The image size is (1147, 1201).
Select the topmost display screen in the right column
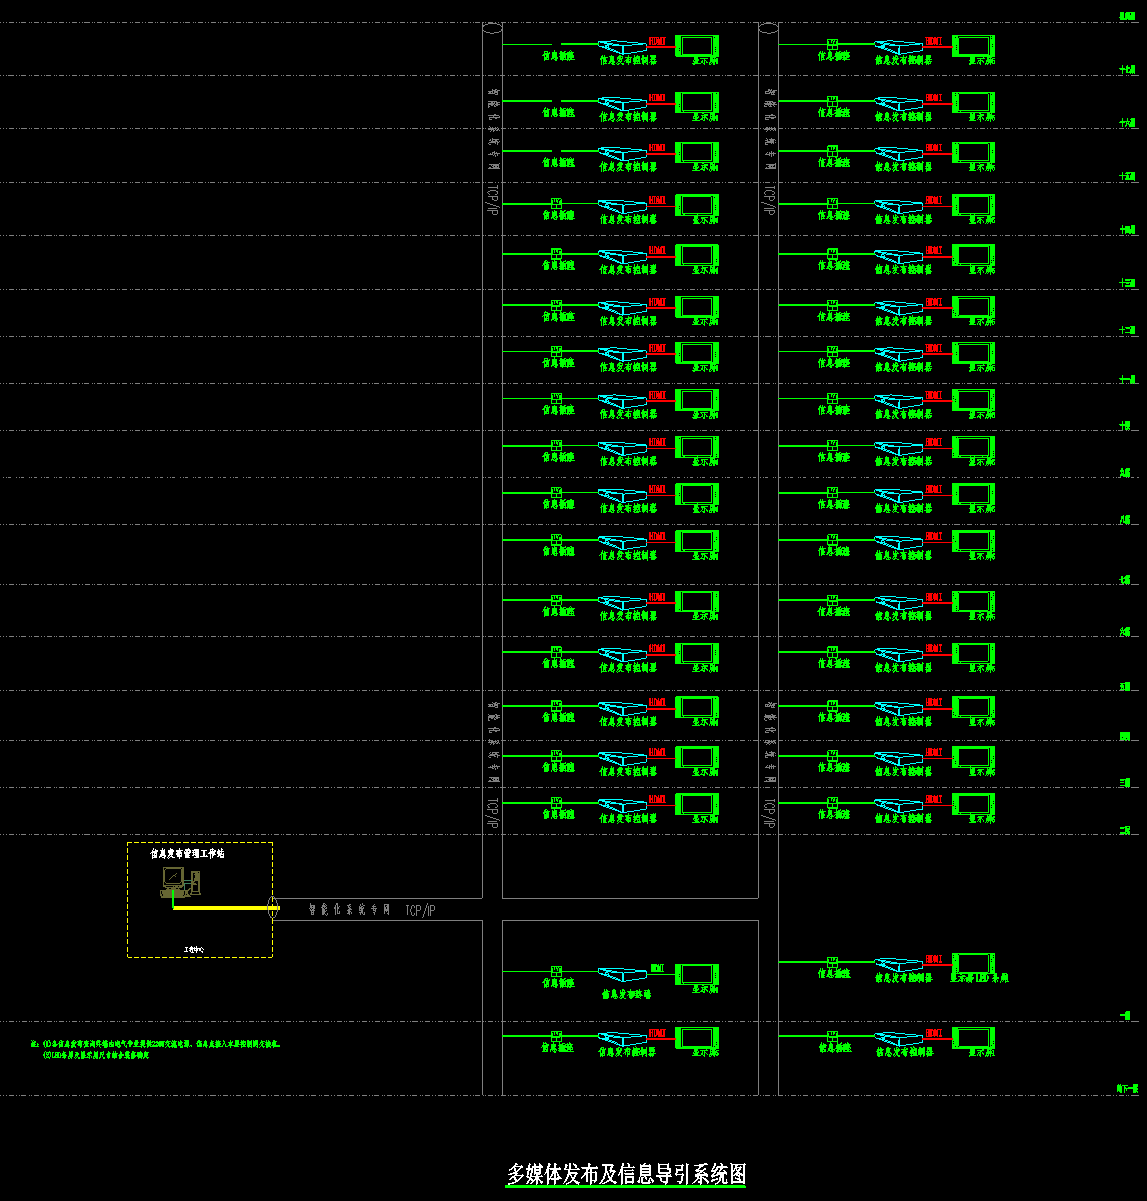(973, 46)
